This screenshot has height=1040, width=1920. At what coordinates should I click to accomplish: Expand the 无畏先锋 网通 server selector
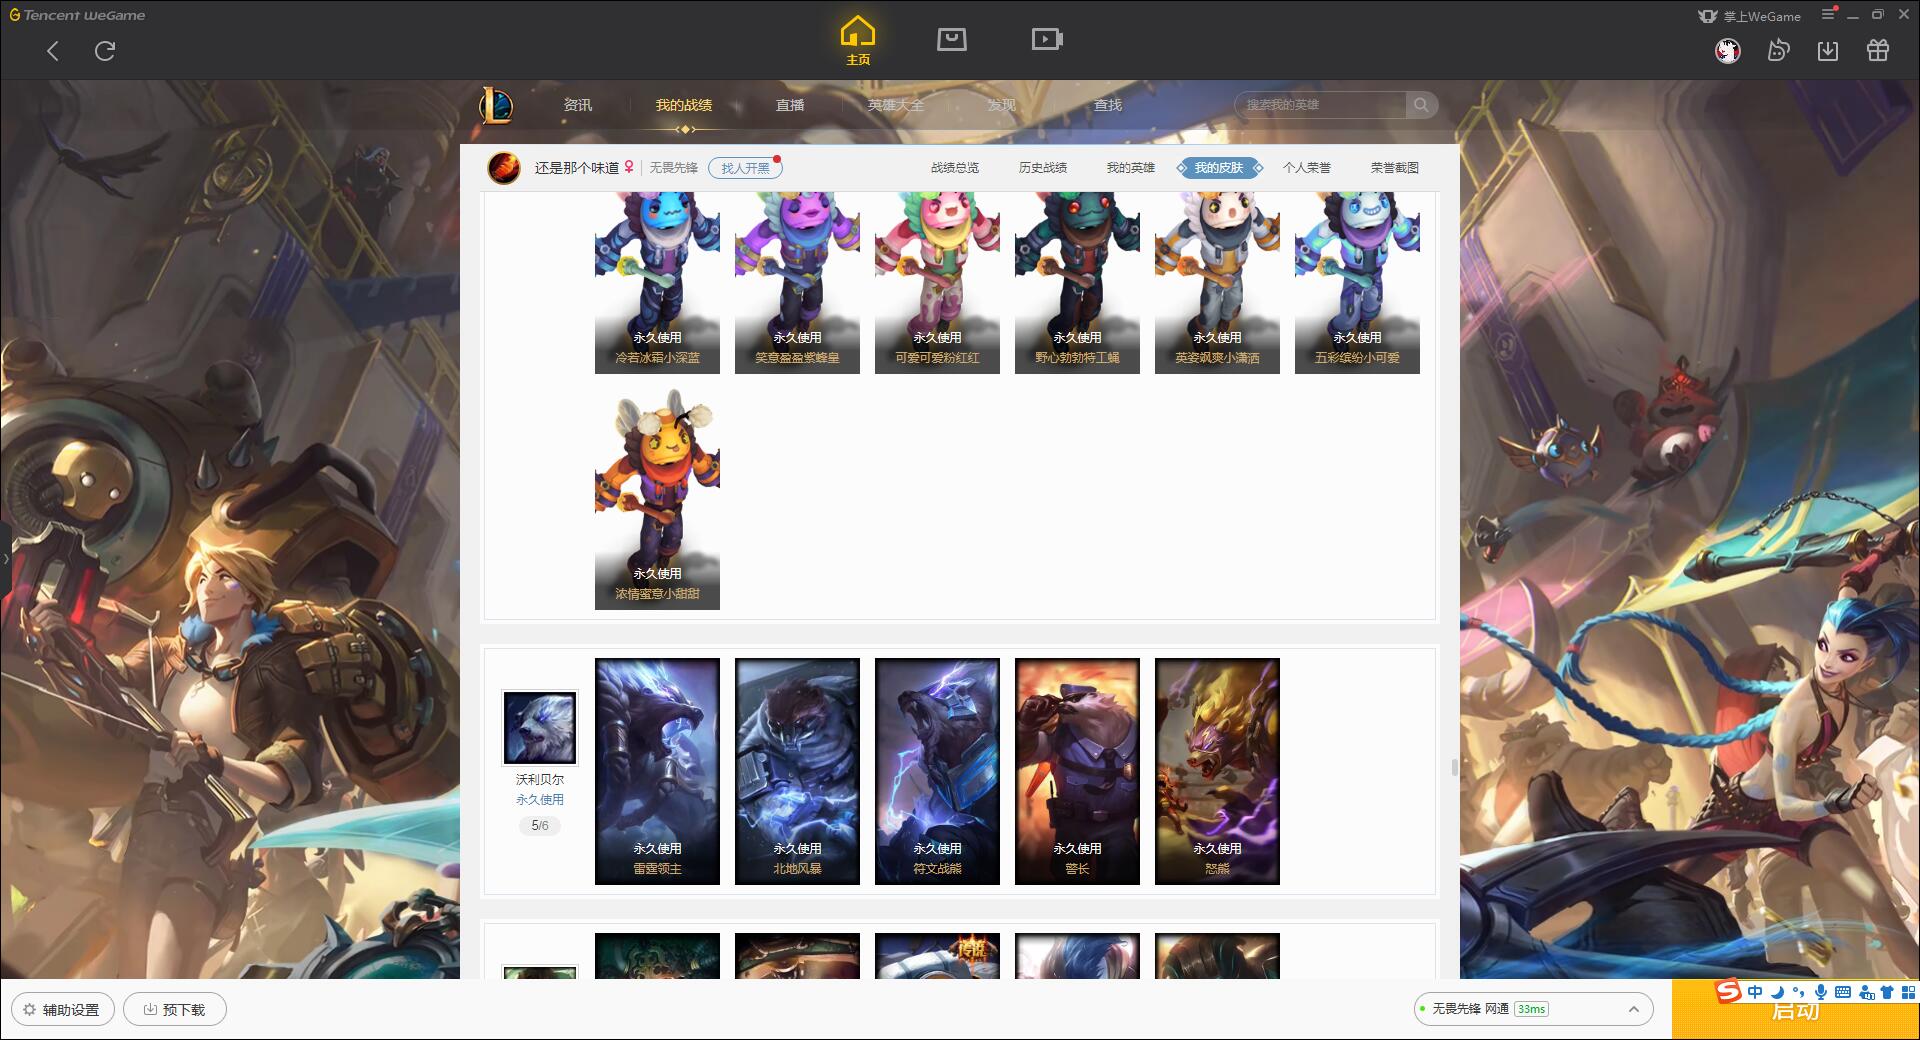(x=1532, y=1009)
